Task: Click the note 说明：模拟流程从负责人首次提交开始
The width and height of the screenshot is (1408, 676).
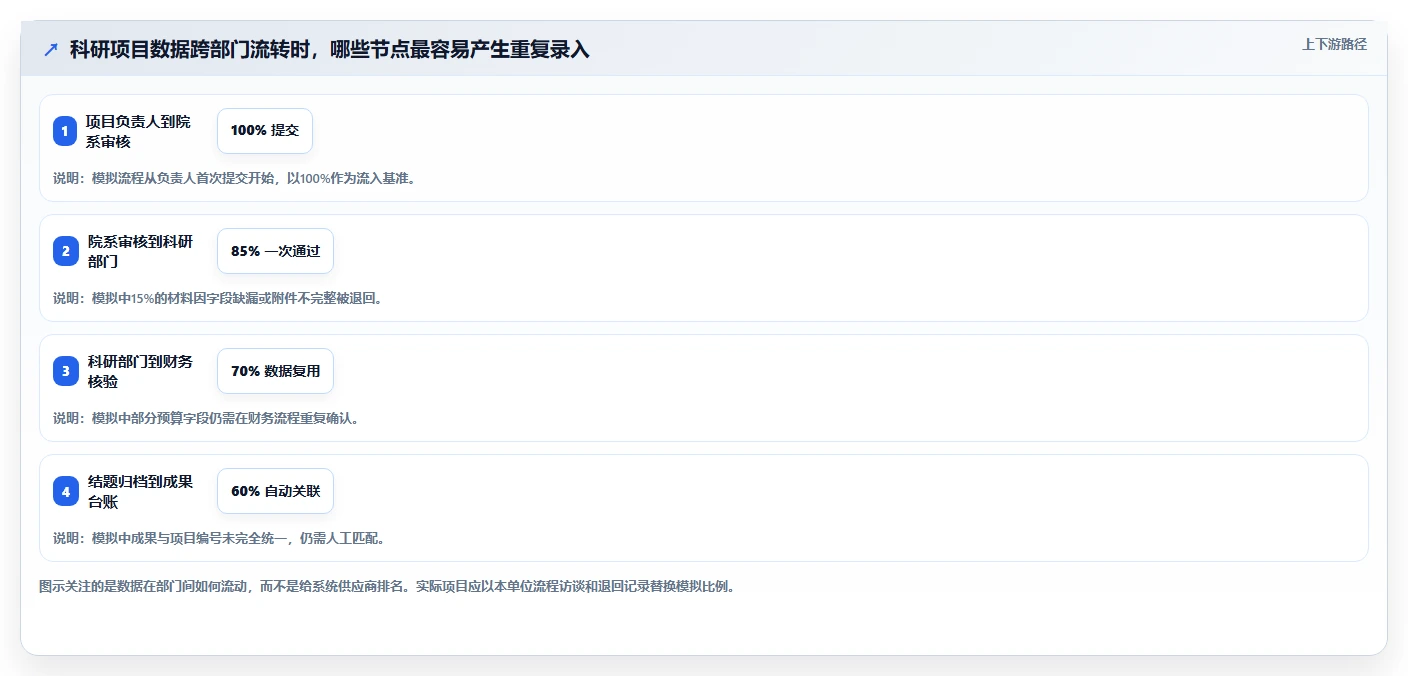Action: pos(234,178)
